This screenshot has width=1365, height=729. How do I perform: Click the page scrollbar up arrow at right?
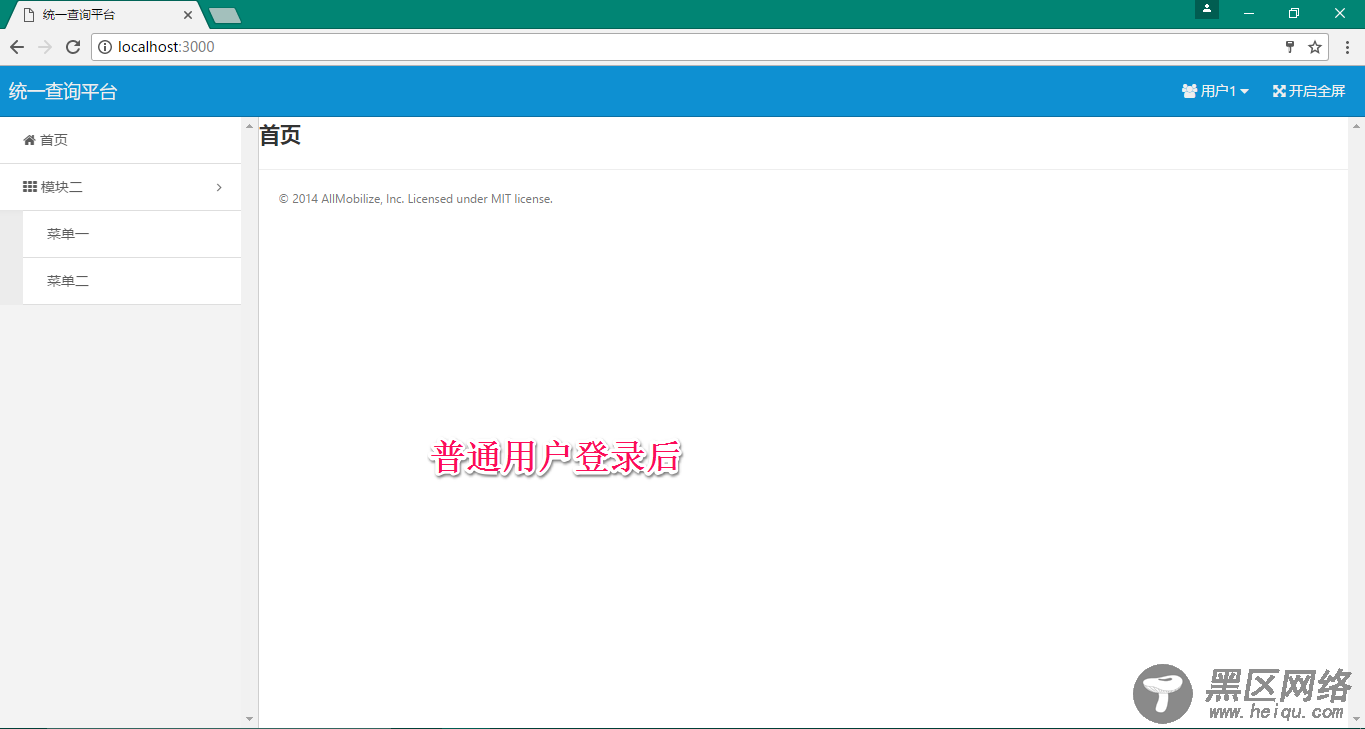tap(1356, 125)
